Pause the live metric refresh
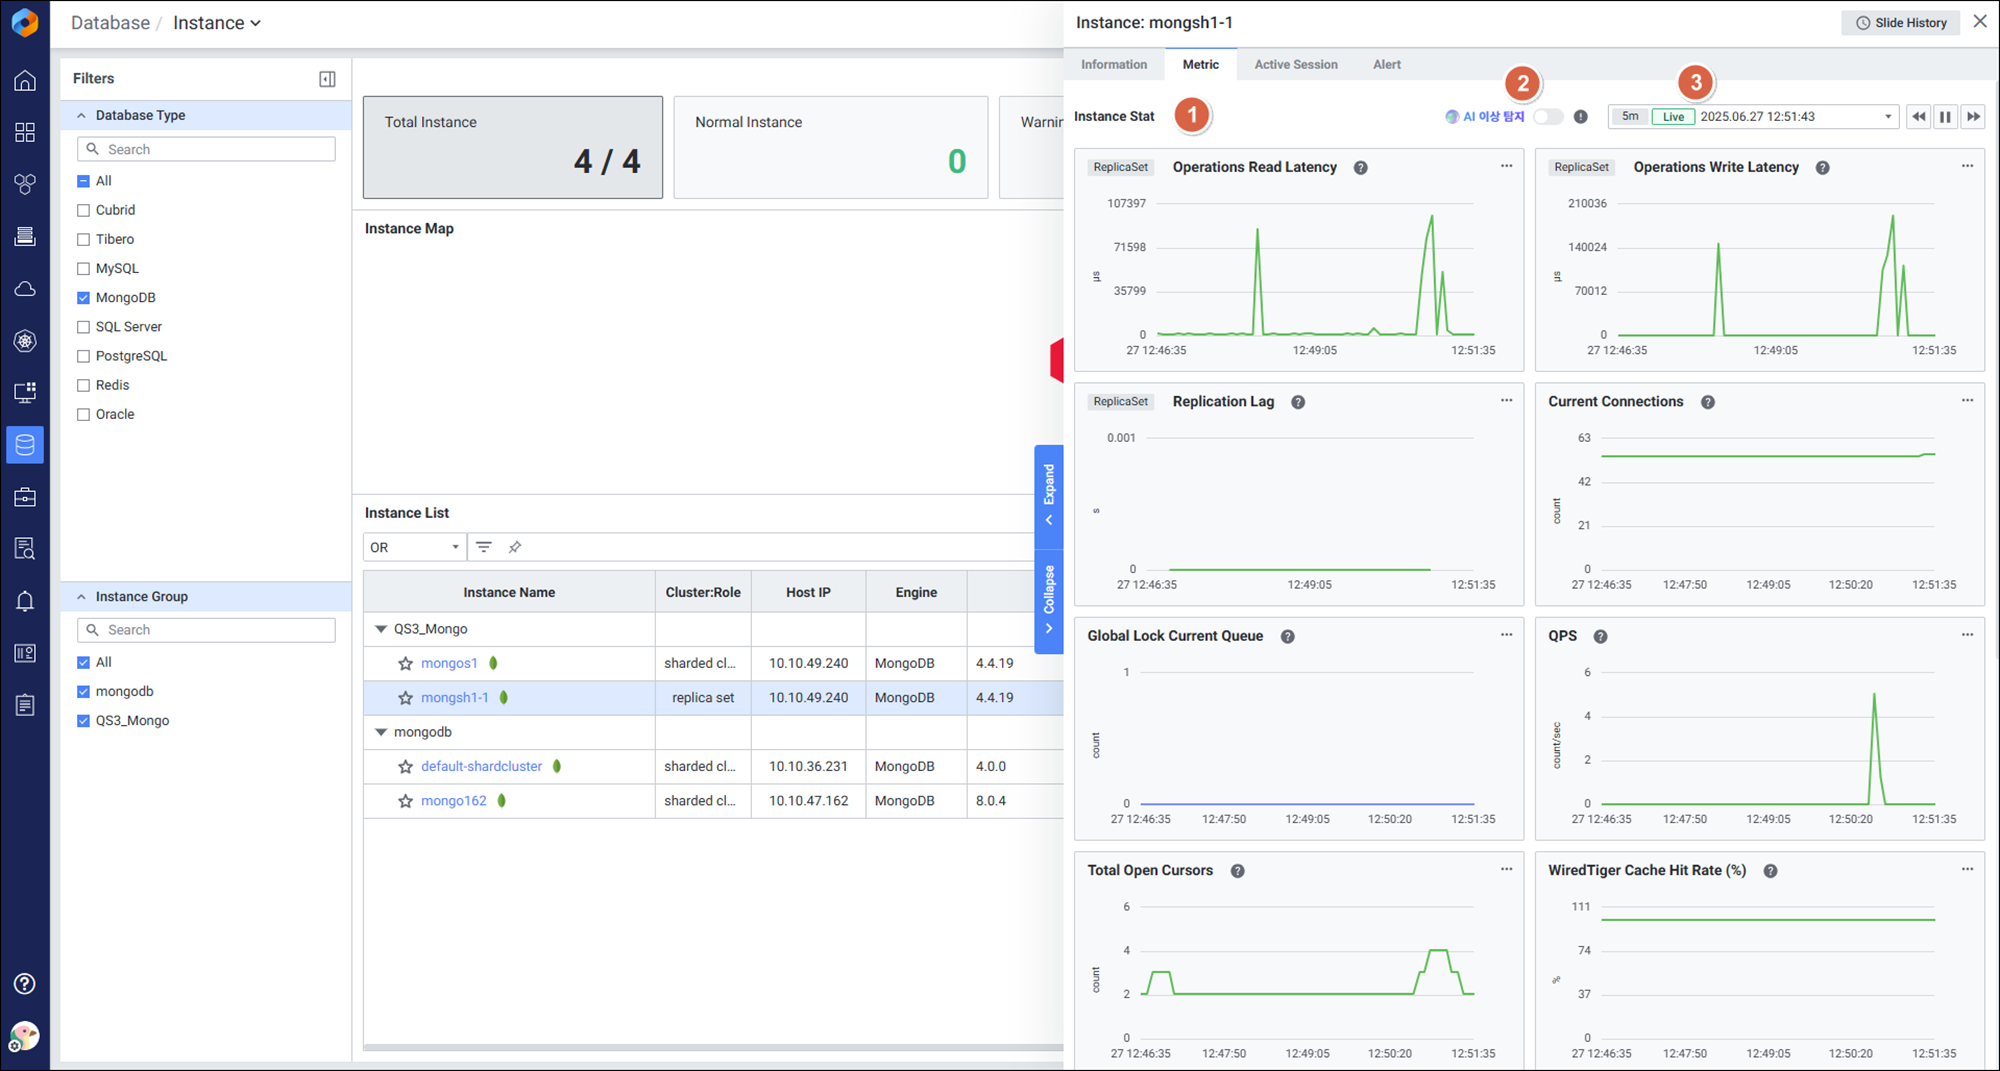2000x1071 pixels. [1945, 117]
